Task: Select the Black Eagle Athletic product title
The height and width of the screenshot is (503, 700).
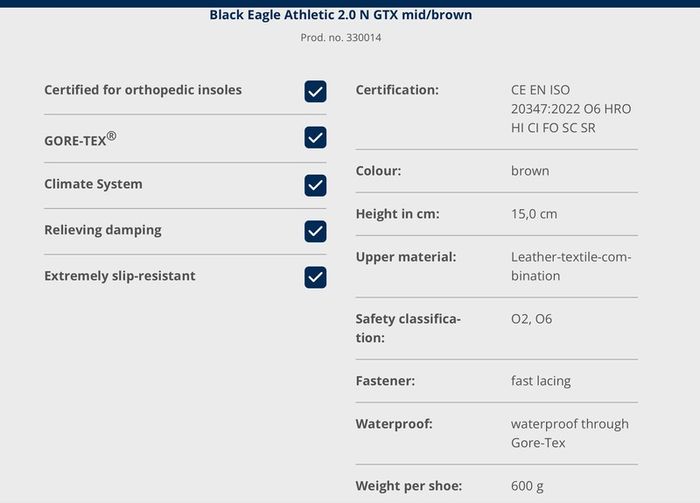Action: pyautogui.click(x=341, y=15)
